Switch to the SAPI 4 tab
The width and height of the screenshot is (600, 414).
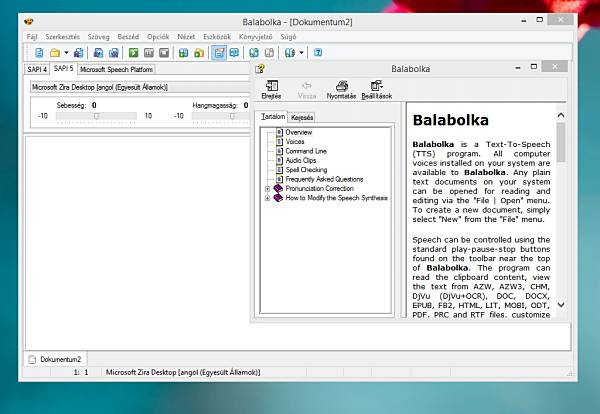click(36, 70)
